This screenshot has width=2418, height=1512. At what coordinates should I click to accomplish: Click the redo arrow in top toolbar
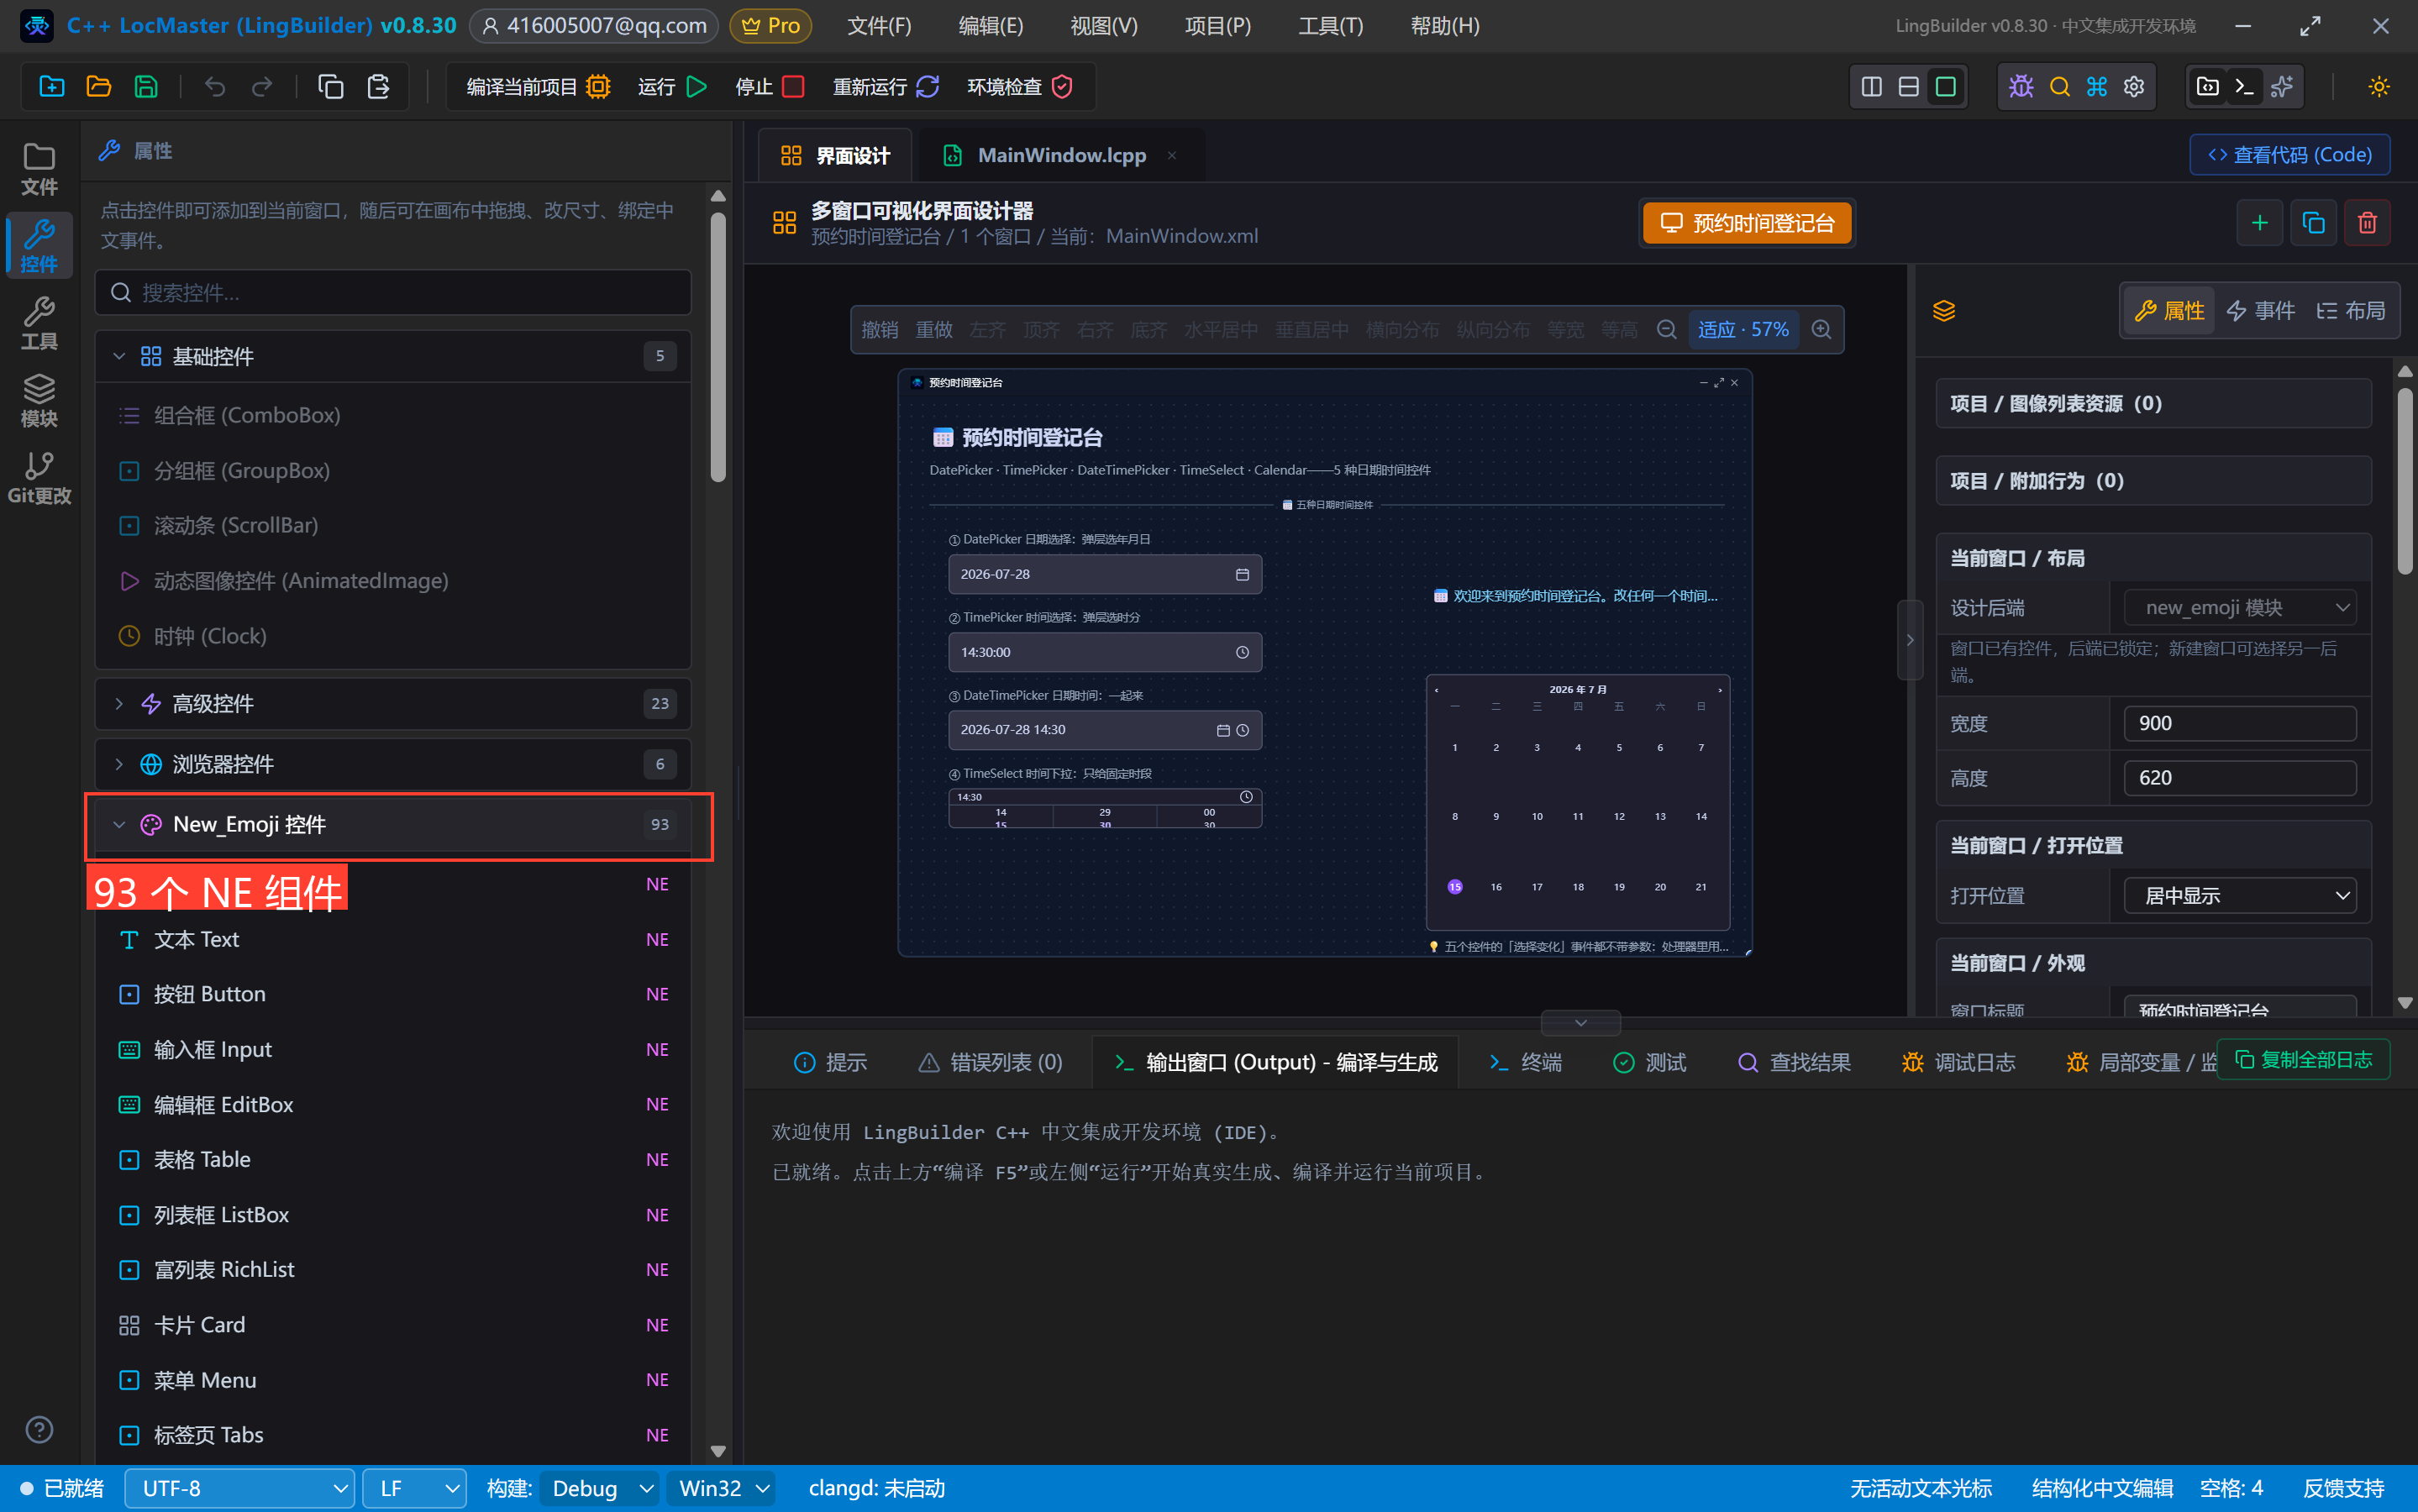pyautogui.click(x=262, y=86)
